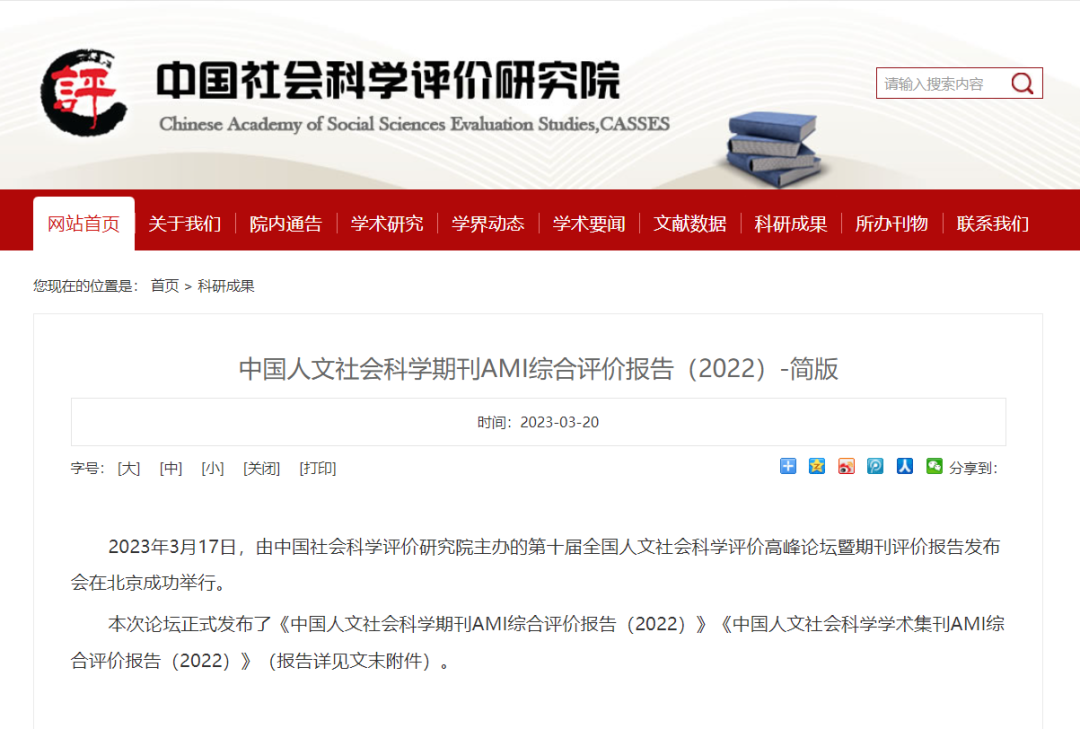Click the 分享到 label

(973, 468)
